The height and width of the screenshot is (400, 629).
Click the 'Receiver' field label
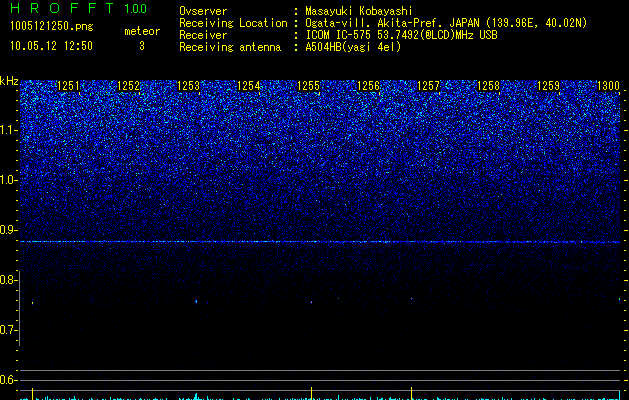(203, 35)
